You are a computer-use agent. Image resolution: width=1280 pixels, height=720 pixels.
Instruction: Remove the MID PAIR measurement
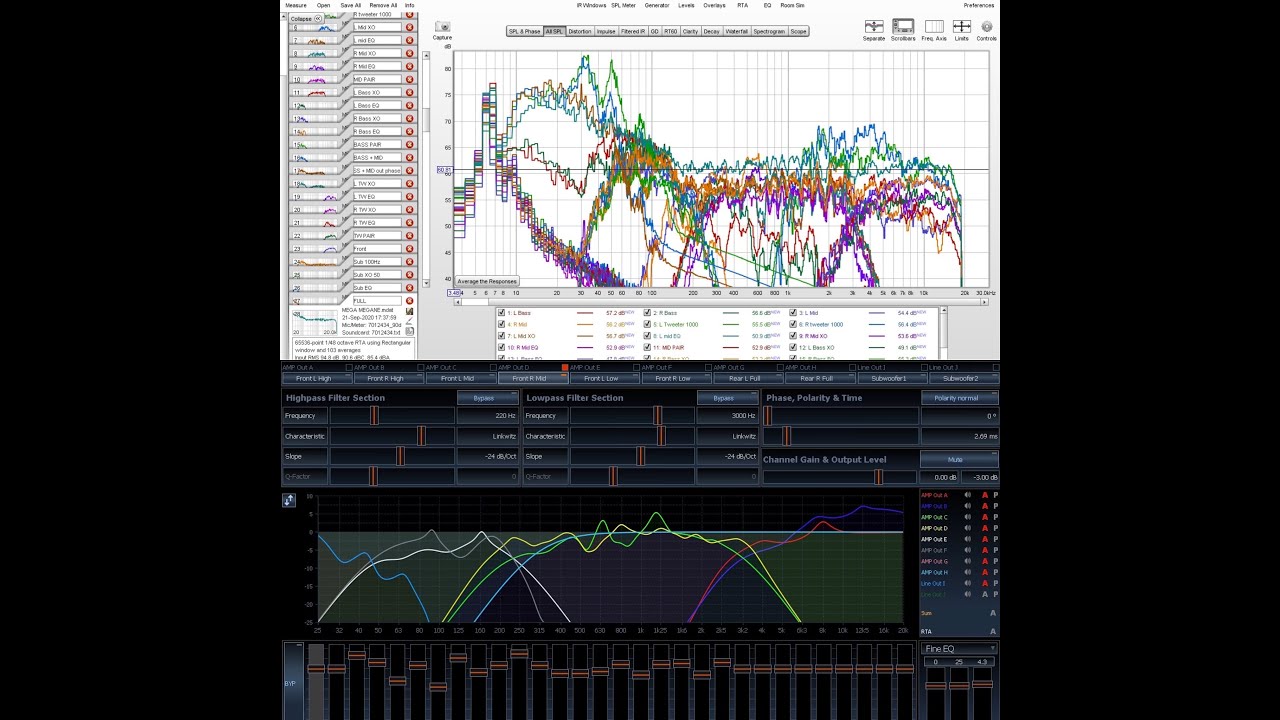point(409,79)
